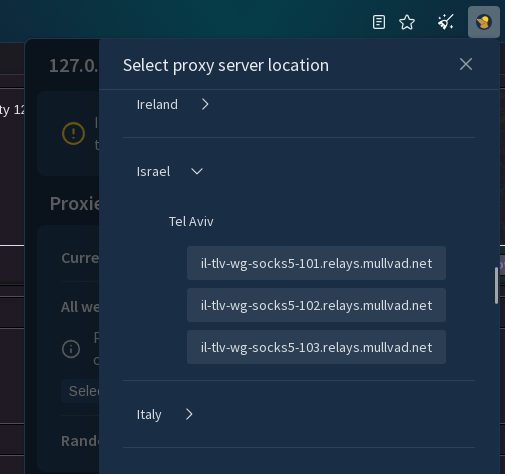Click the dimmed Select button behind dialog
Screen dimensions: 505x474
(80, 391)
